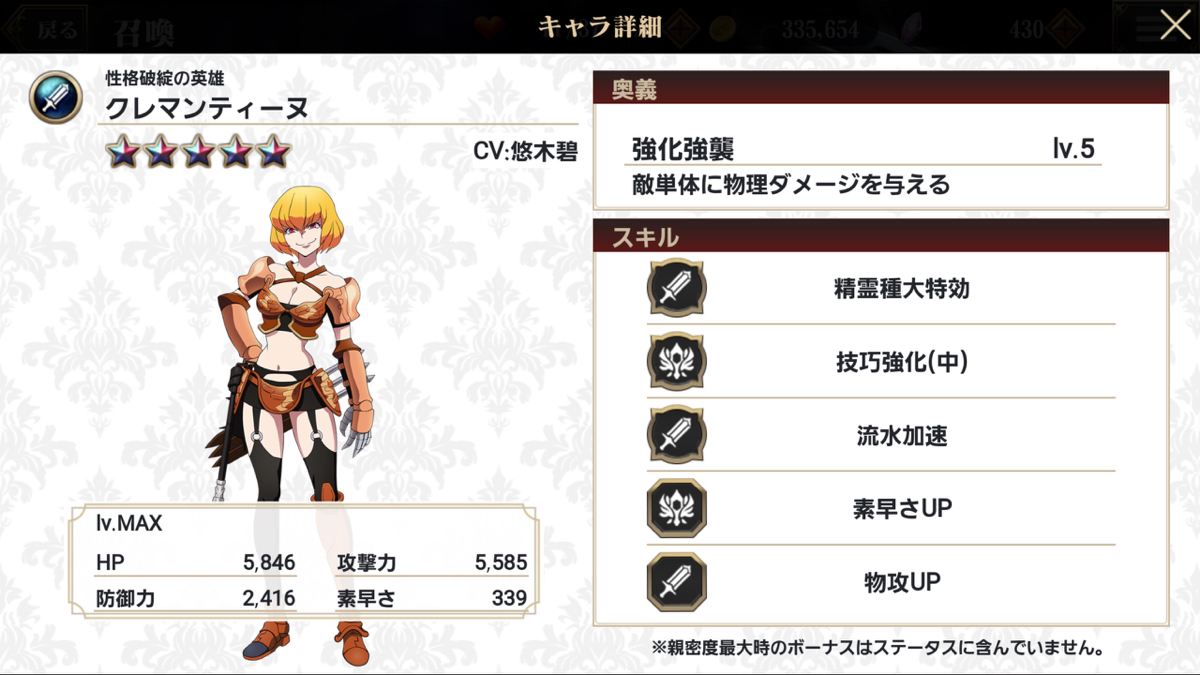
Task: Tap the five-star rarity row
Action: click(198, 152)
